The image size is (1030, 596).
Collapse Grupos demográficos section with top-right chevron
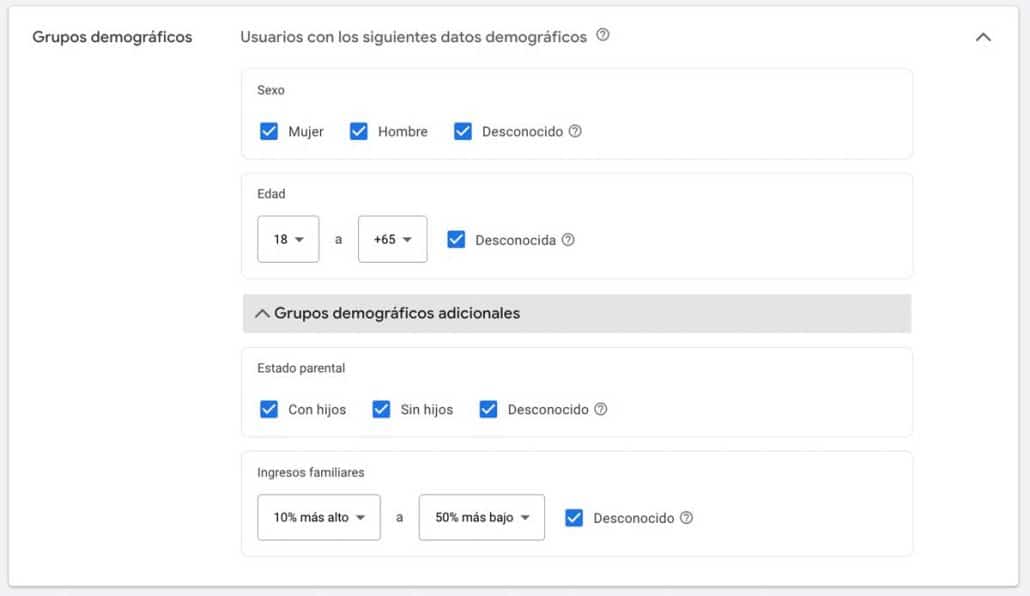click(983, 37)
